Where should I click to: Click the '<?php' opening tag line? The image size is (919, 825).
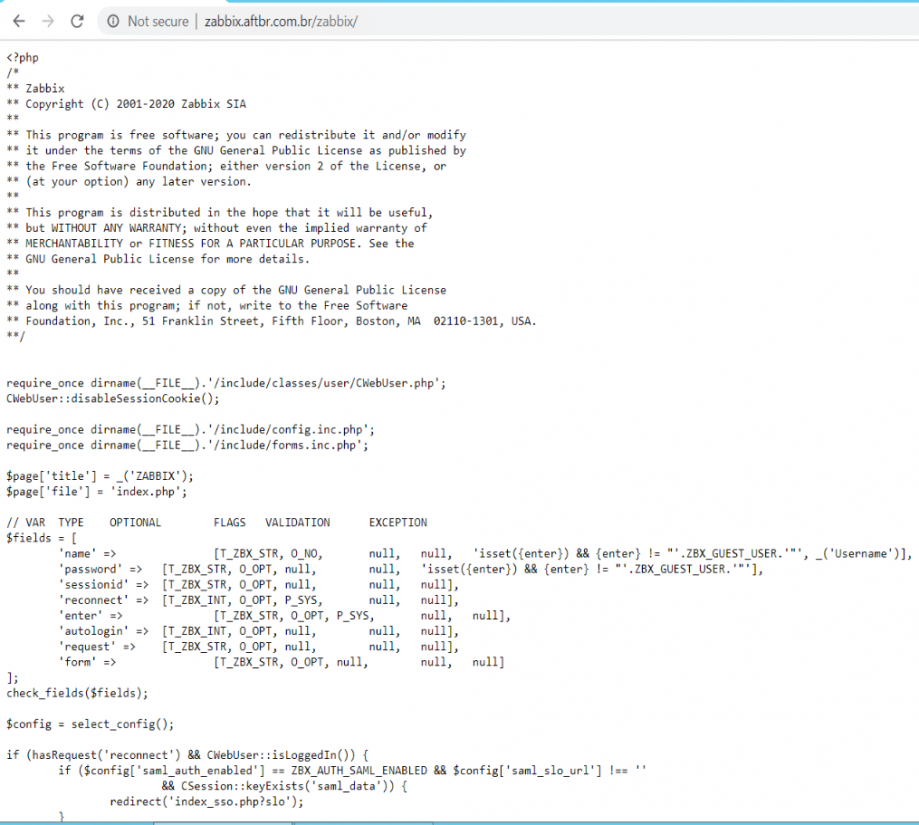[22, 57]
